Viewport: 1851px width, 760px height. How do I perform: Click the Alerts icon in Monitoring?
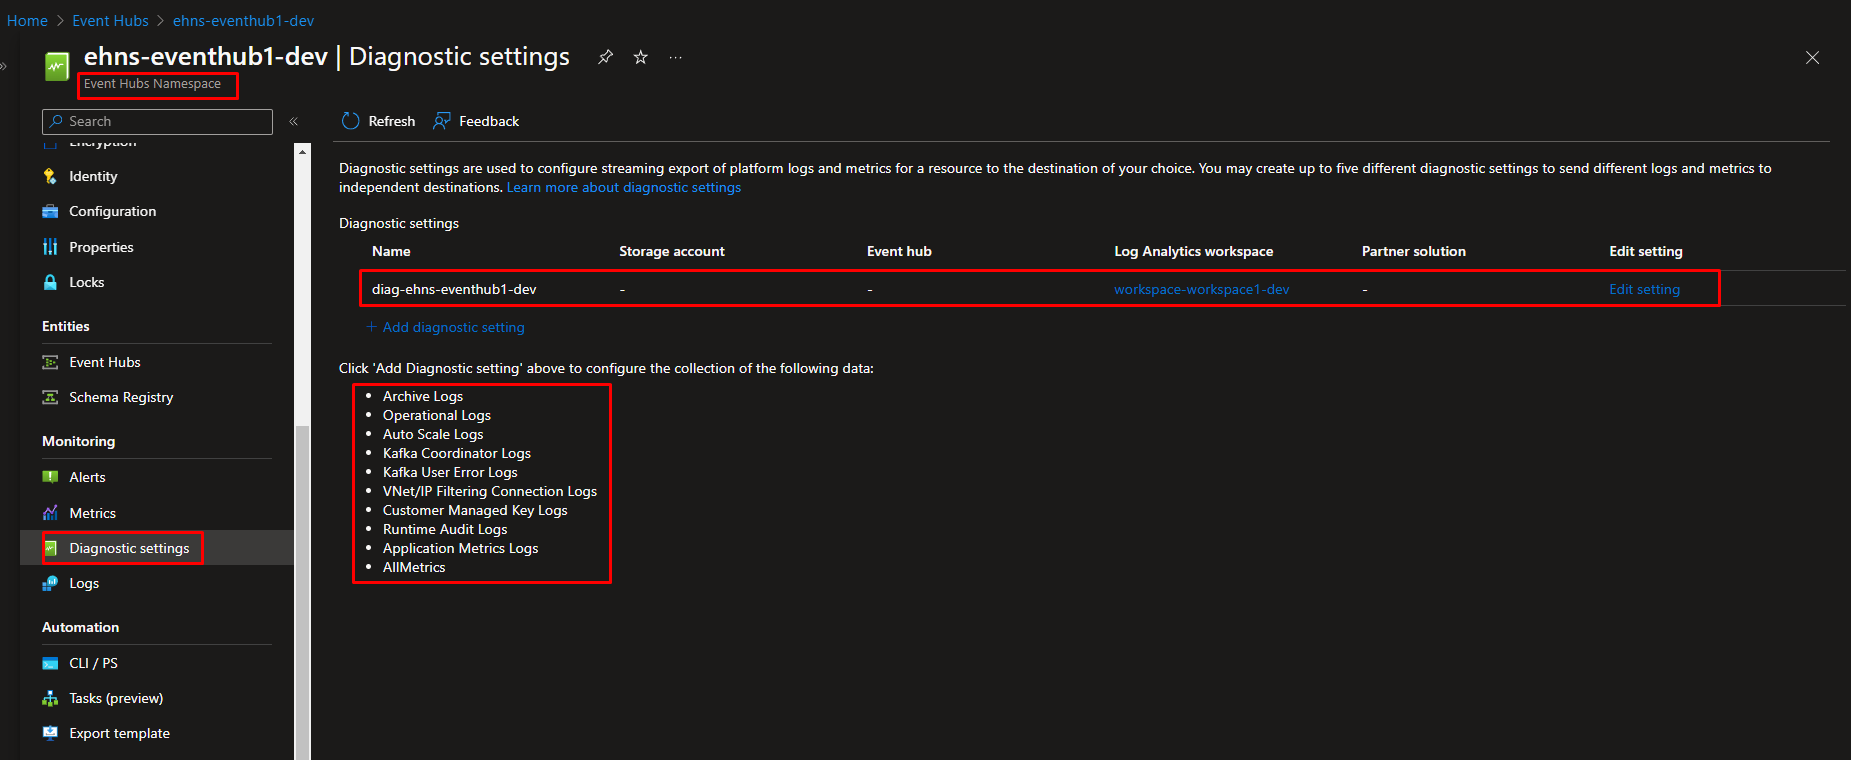coord(50,477)
